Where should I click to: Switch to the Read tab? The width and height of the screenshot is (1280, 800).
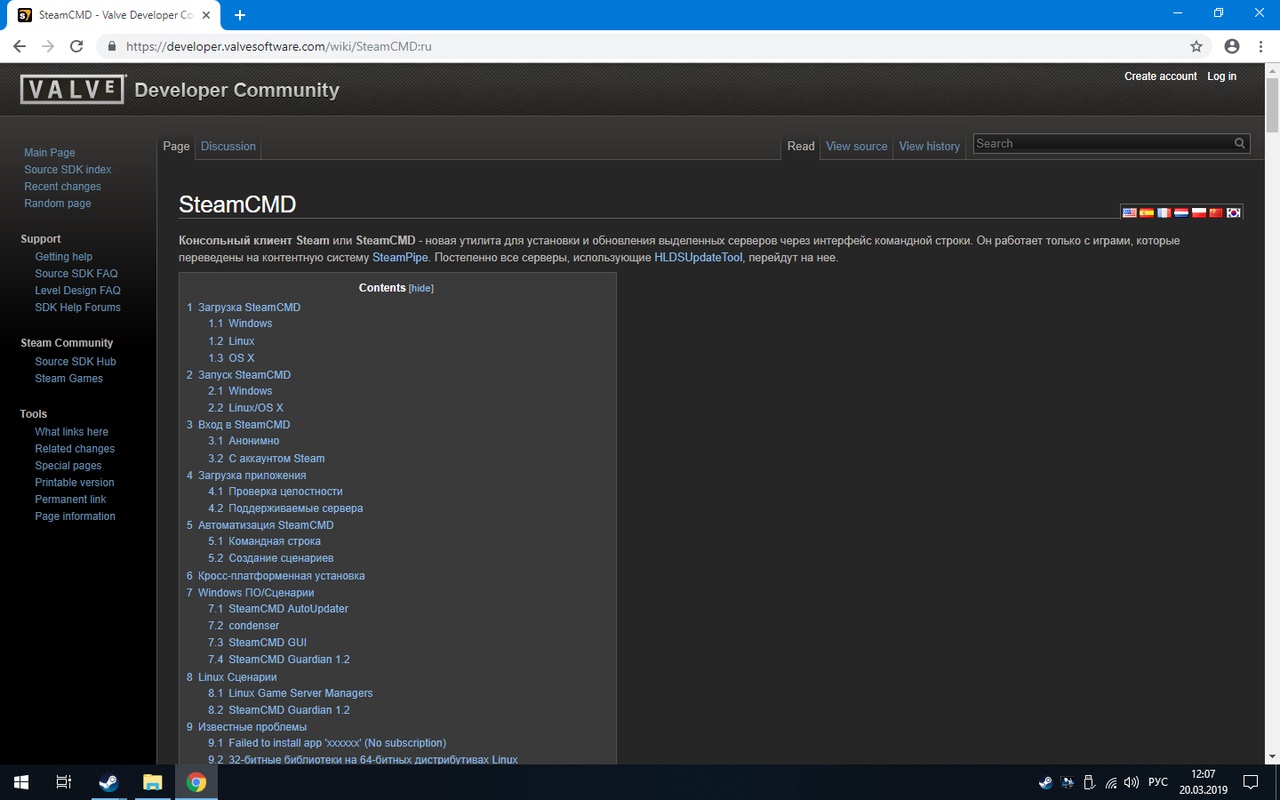[x=801, y=146]
